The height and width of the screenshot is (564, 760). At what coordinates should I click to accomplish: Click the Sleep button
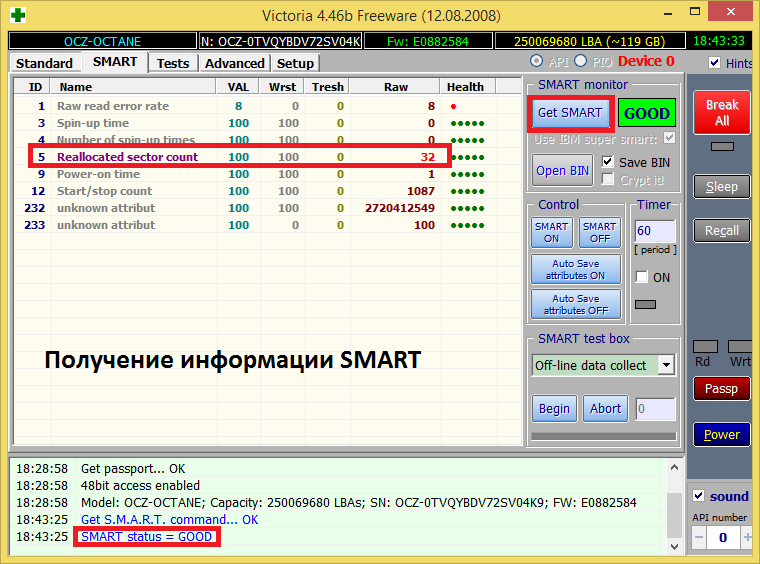pyautogui.click(x=722, y=187)
